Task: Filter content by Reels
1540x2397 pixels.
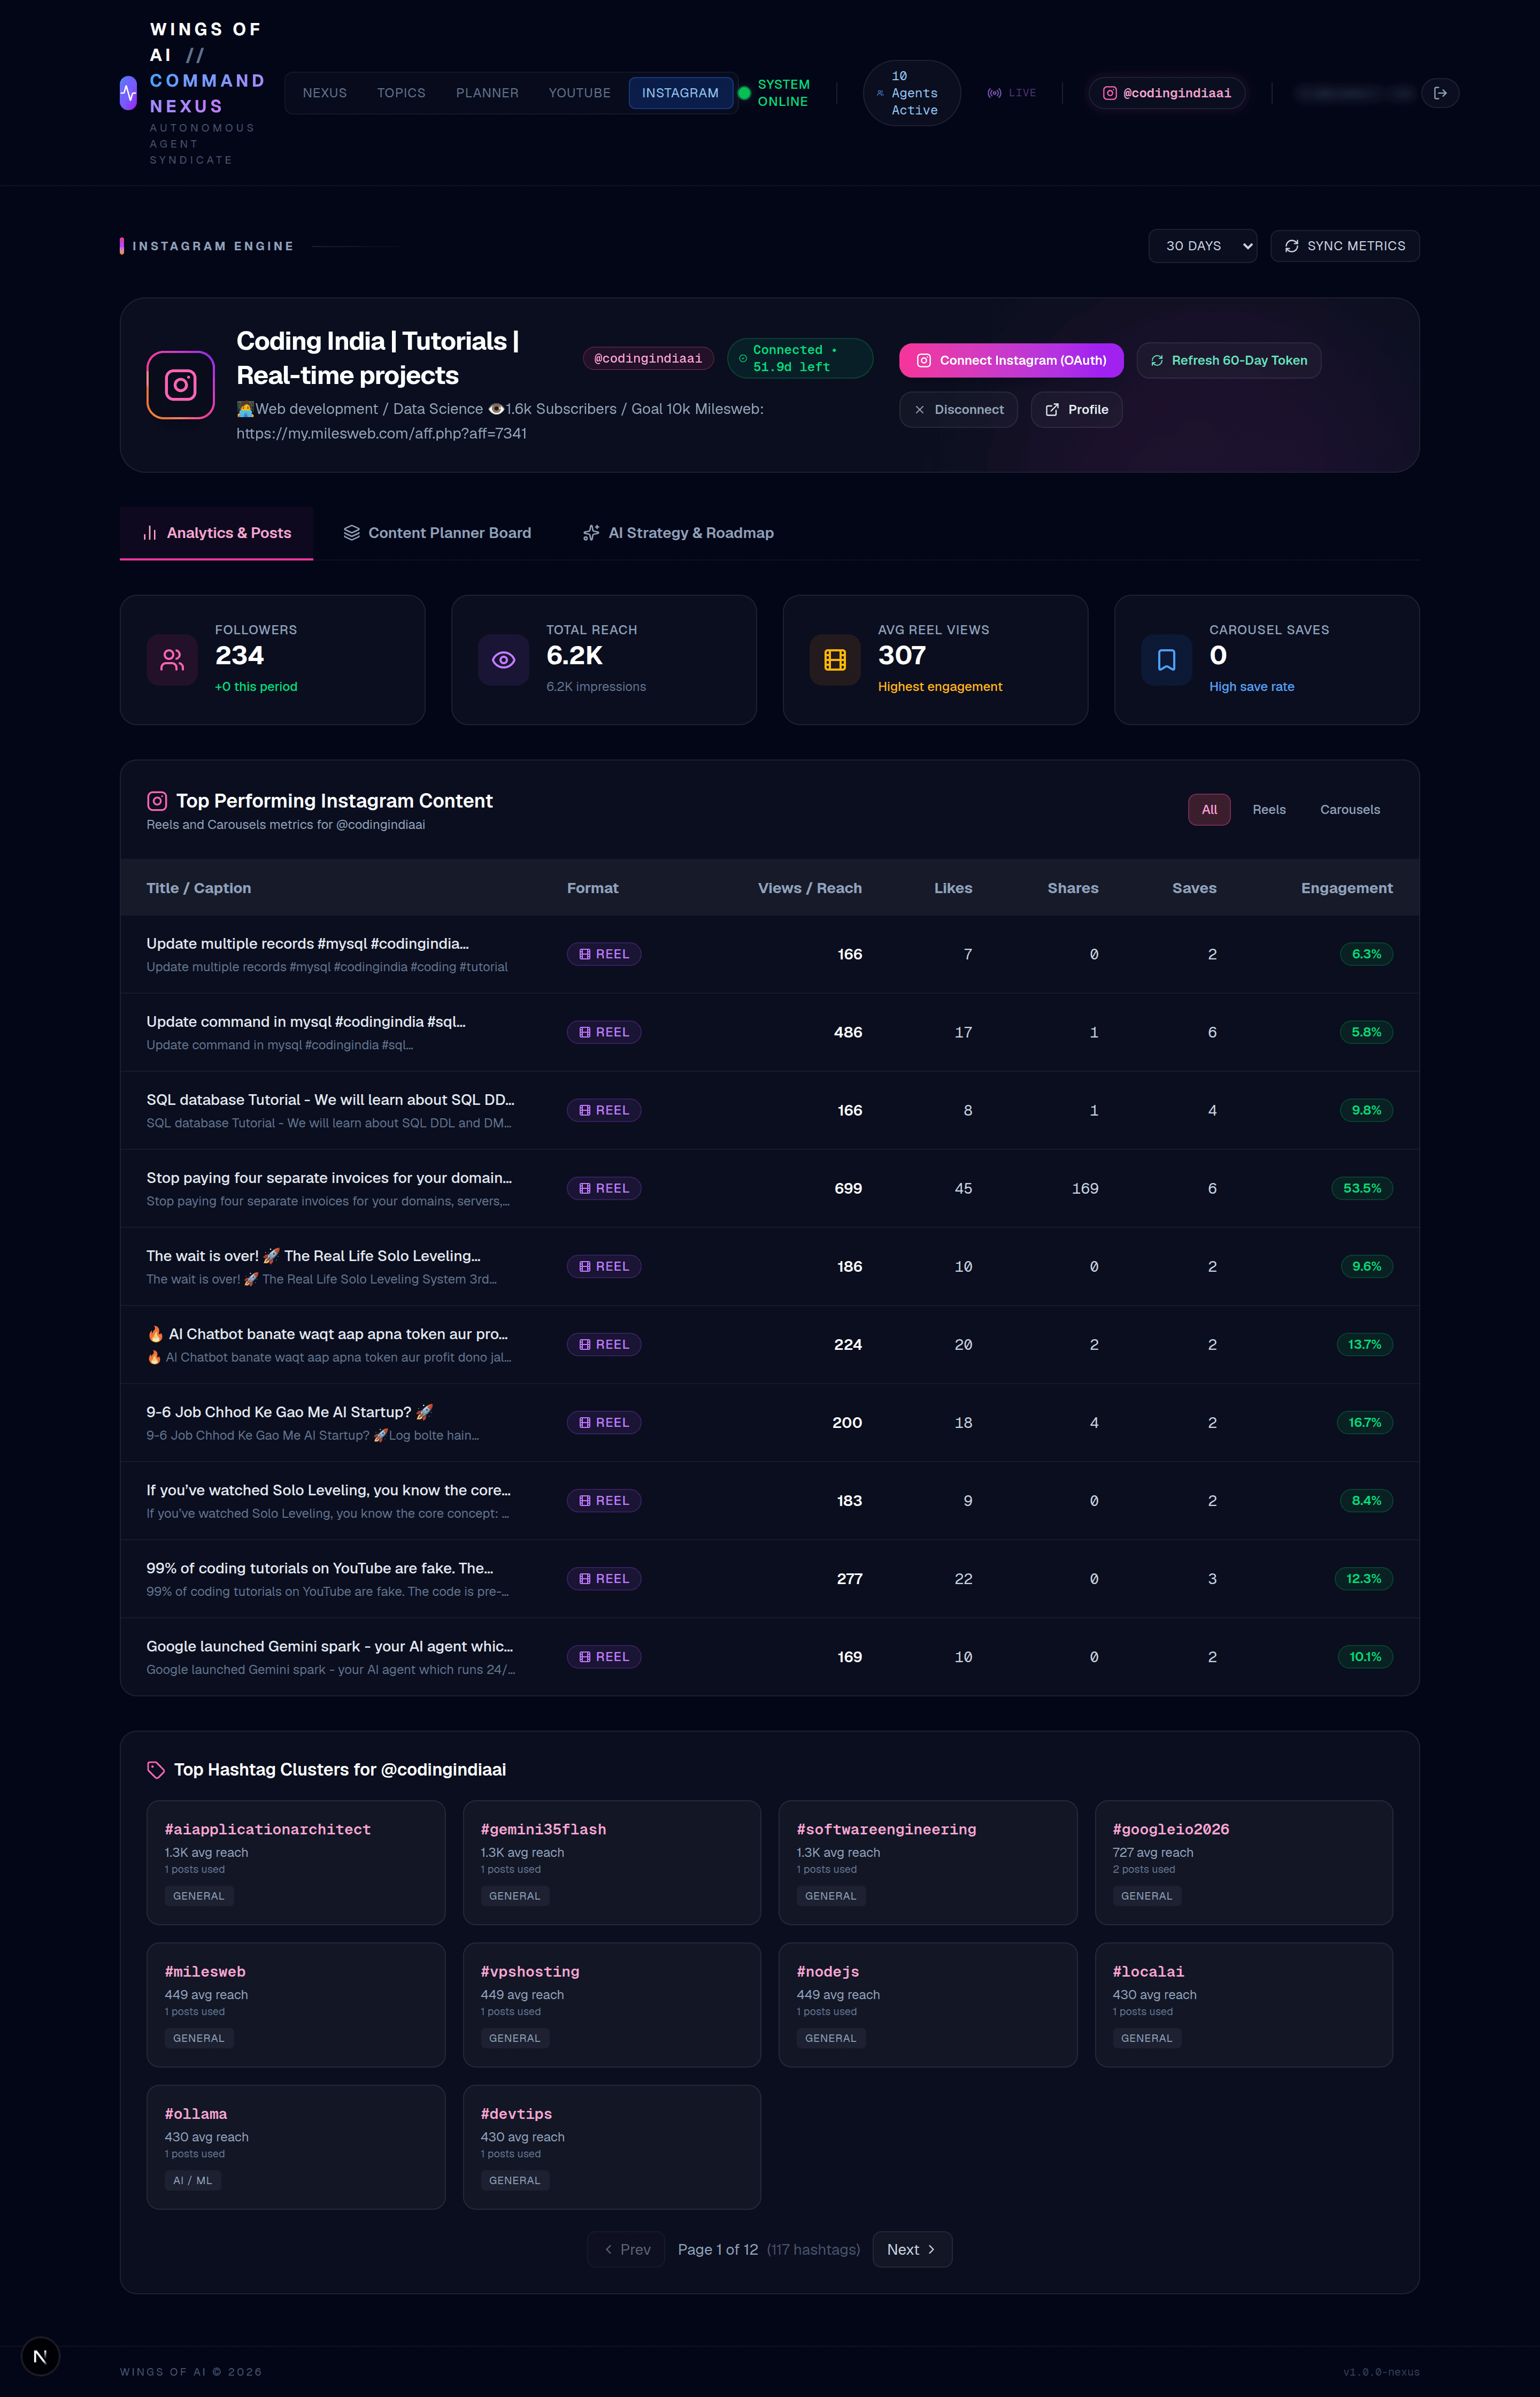Action: 1269,810
